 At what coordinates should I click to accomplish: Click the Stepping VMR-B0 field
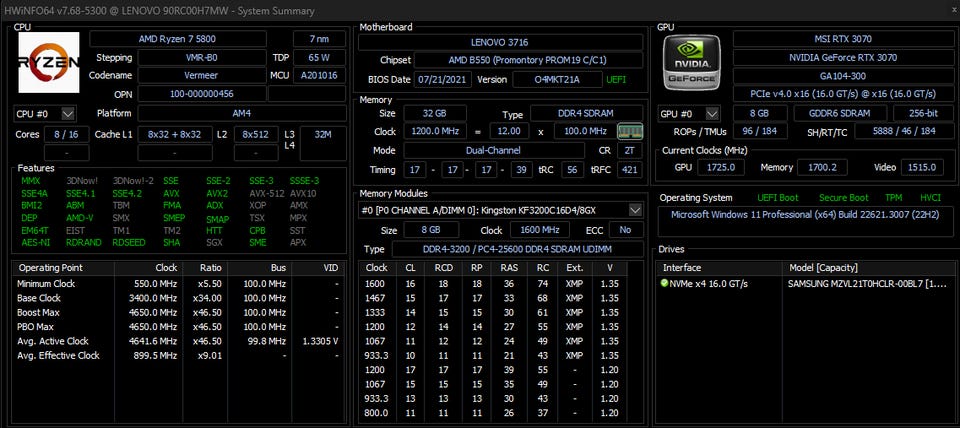(201, 58)
